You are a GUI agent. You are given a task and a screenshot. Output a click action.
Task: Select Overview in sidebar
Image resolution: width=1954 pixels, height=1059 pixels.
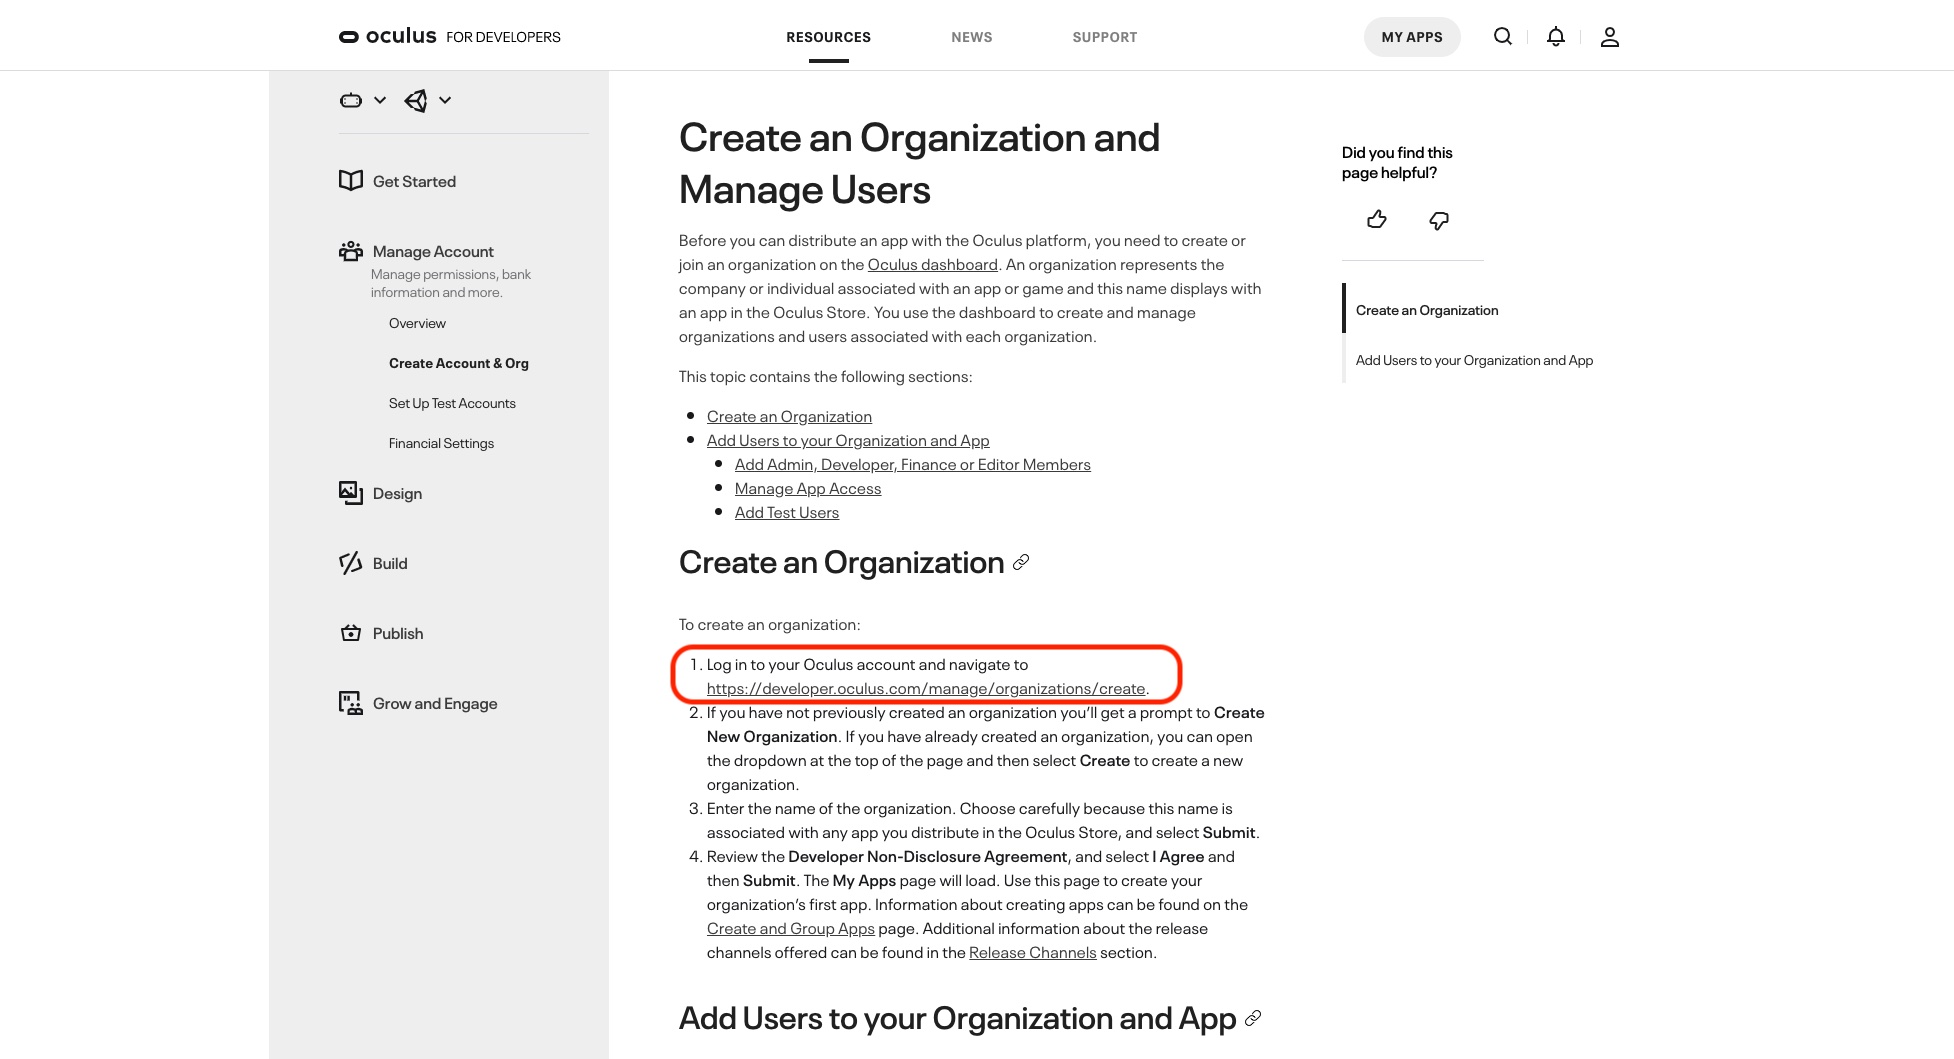coord(417,323)
